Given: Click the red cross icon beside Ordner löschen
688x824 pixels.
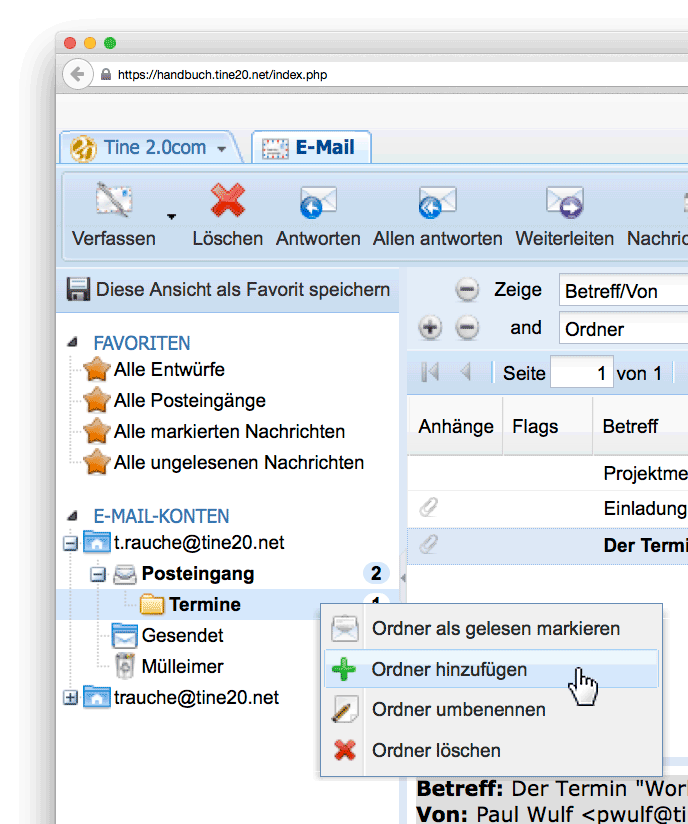Looking at the screenshot, I should pos(345,750).
